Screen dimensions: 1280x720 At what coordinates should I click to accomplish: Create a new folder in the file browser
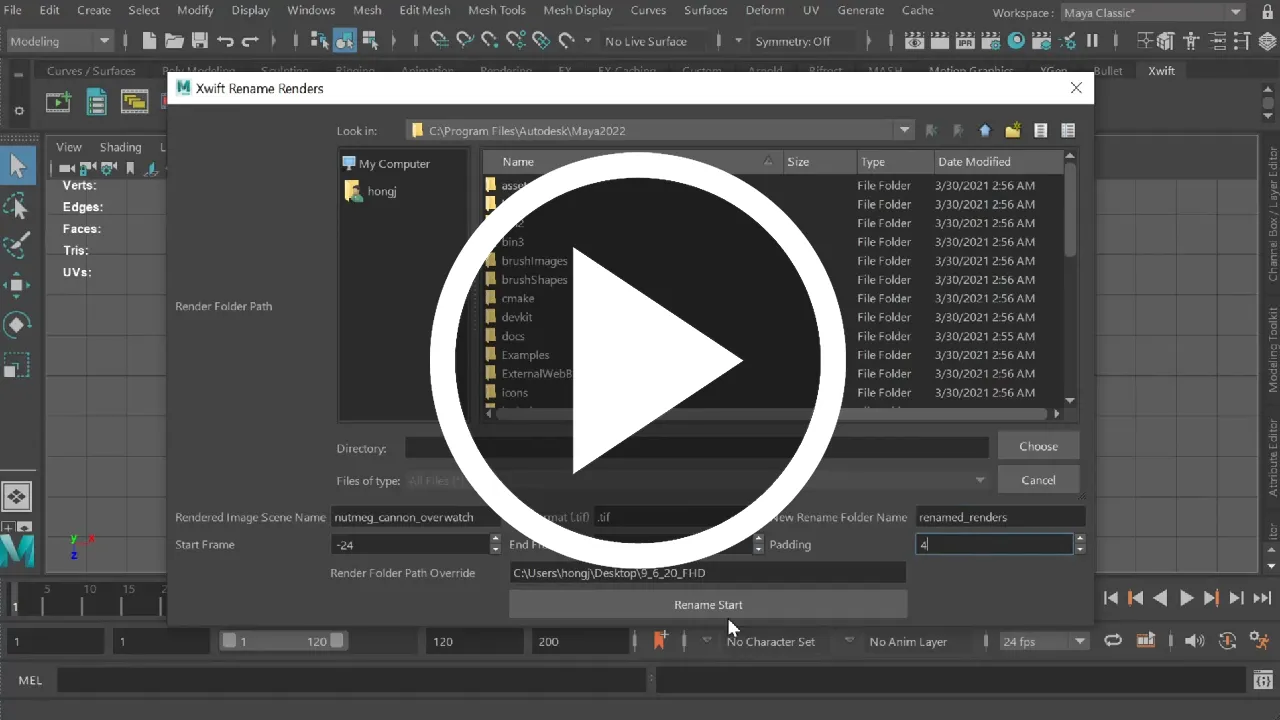1013,131
